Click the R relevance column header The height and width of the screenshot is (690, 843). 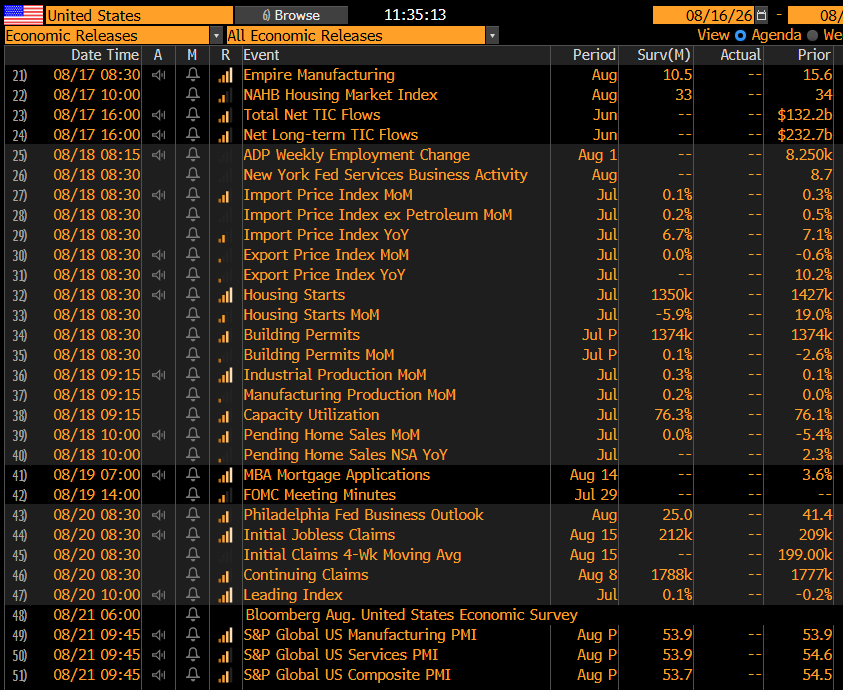coord(225,55)
